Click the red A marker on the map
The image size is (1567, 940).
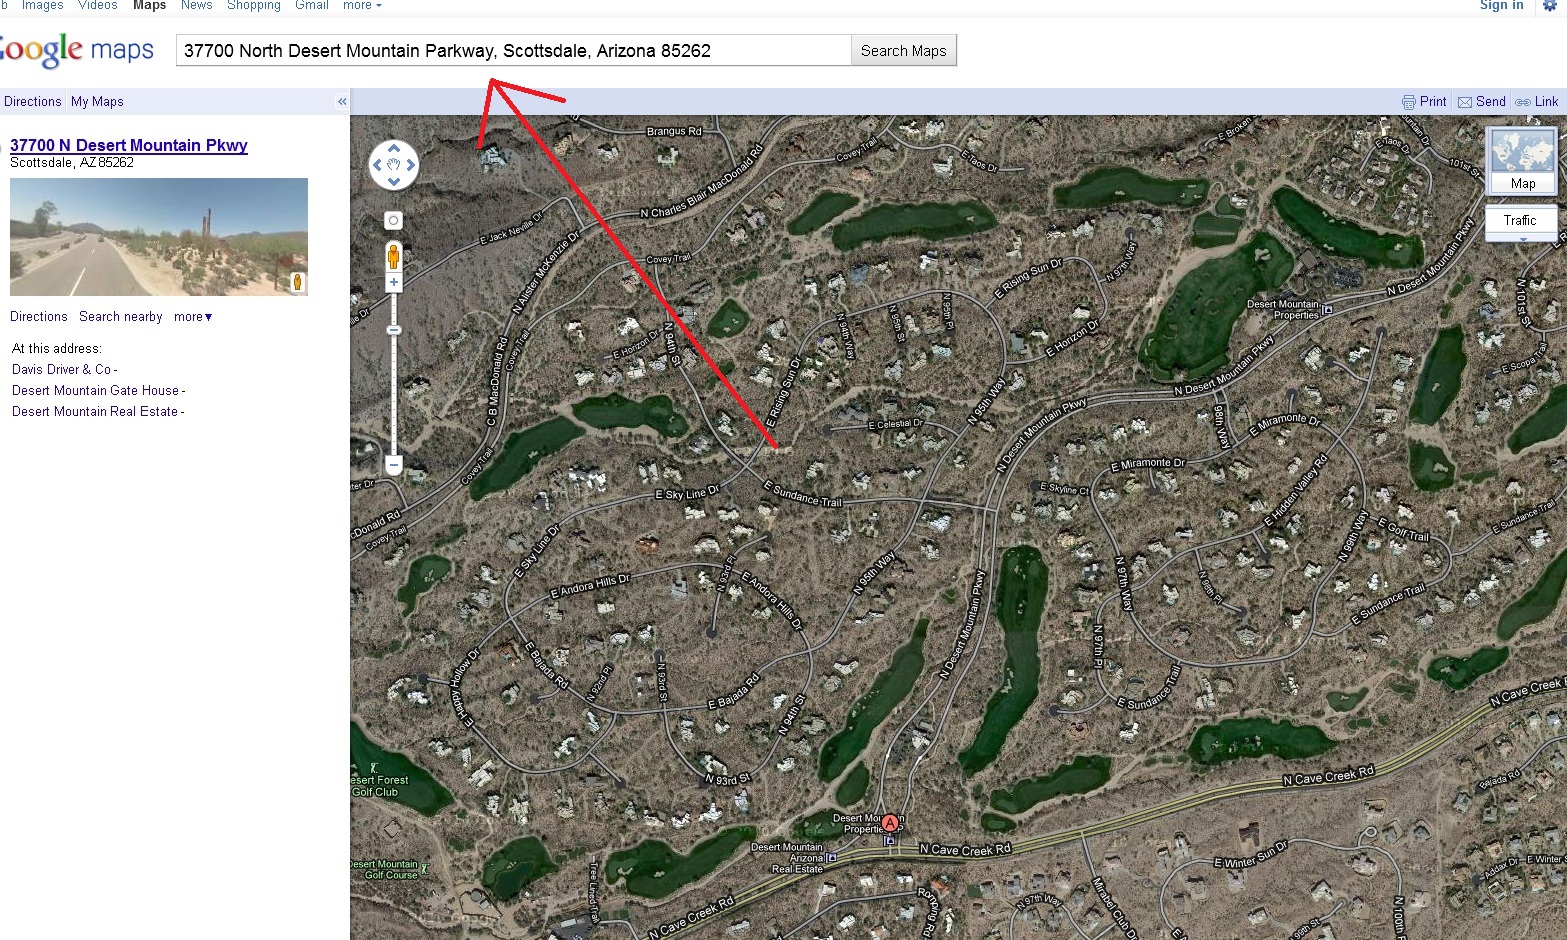click(889, 823)
